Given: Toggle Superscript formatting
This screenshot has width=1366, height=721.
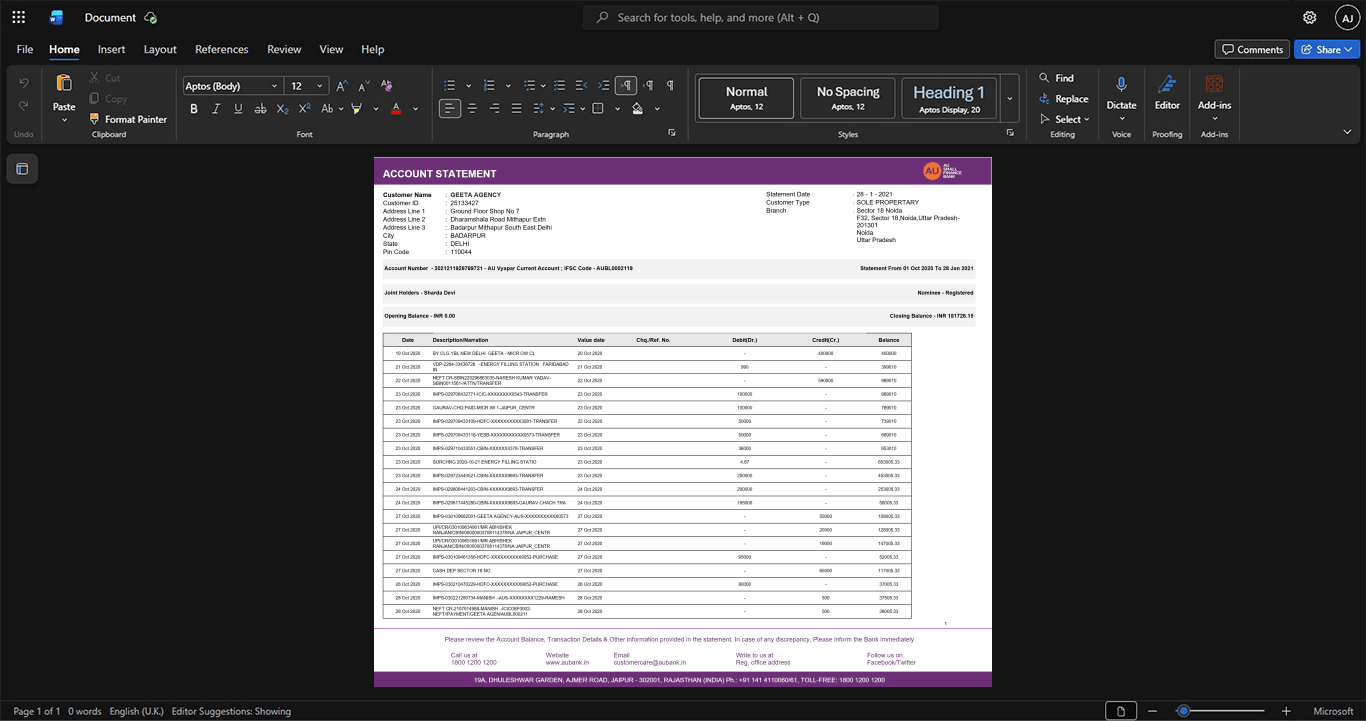Looking at the screenshot, I should coord(305,108).
